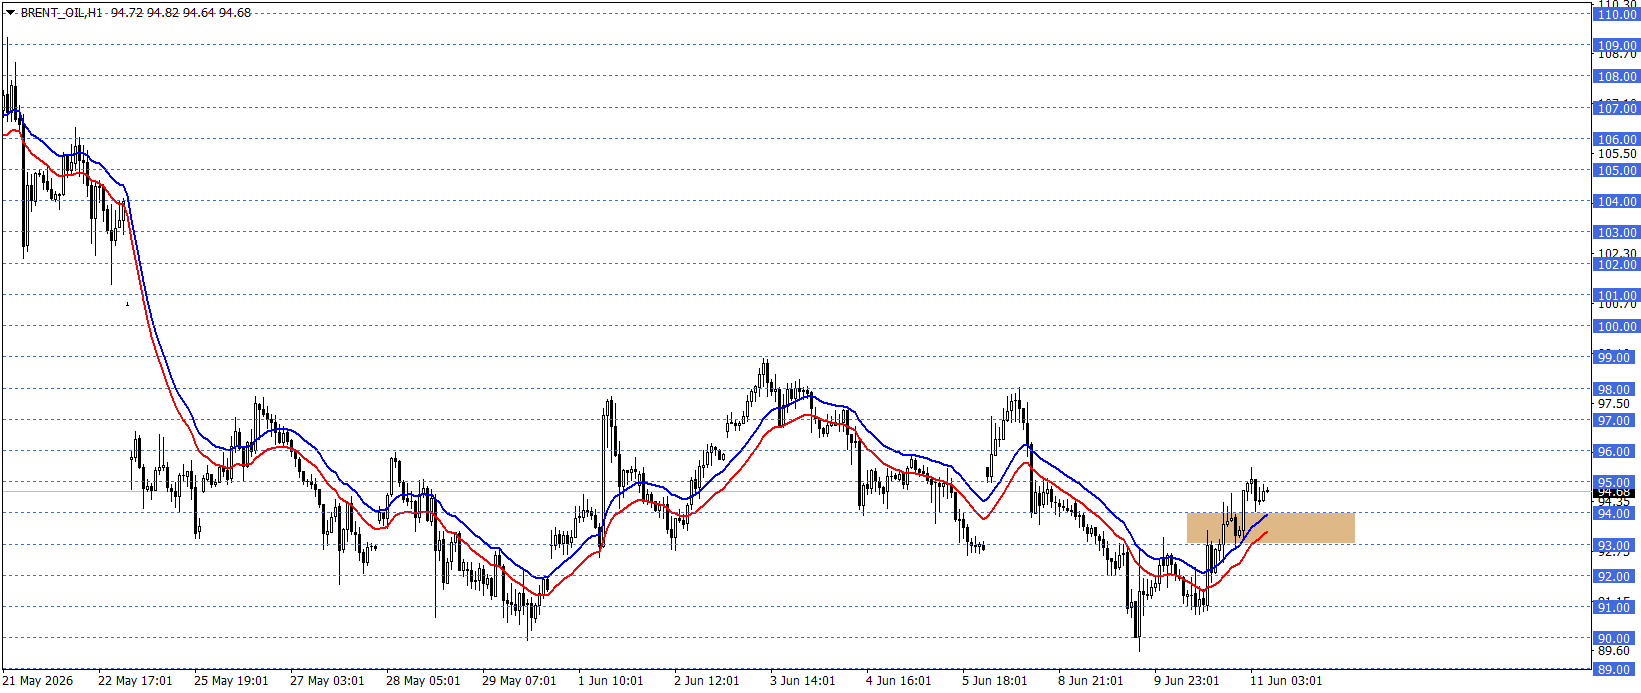The height and width of the screenshot is (693, 1641).
Task: Click the 102.00 price level label
Action: pyautogui.click(x=1616, y=265)
